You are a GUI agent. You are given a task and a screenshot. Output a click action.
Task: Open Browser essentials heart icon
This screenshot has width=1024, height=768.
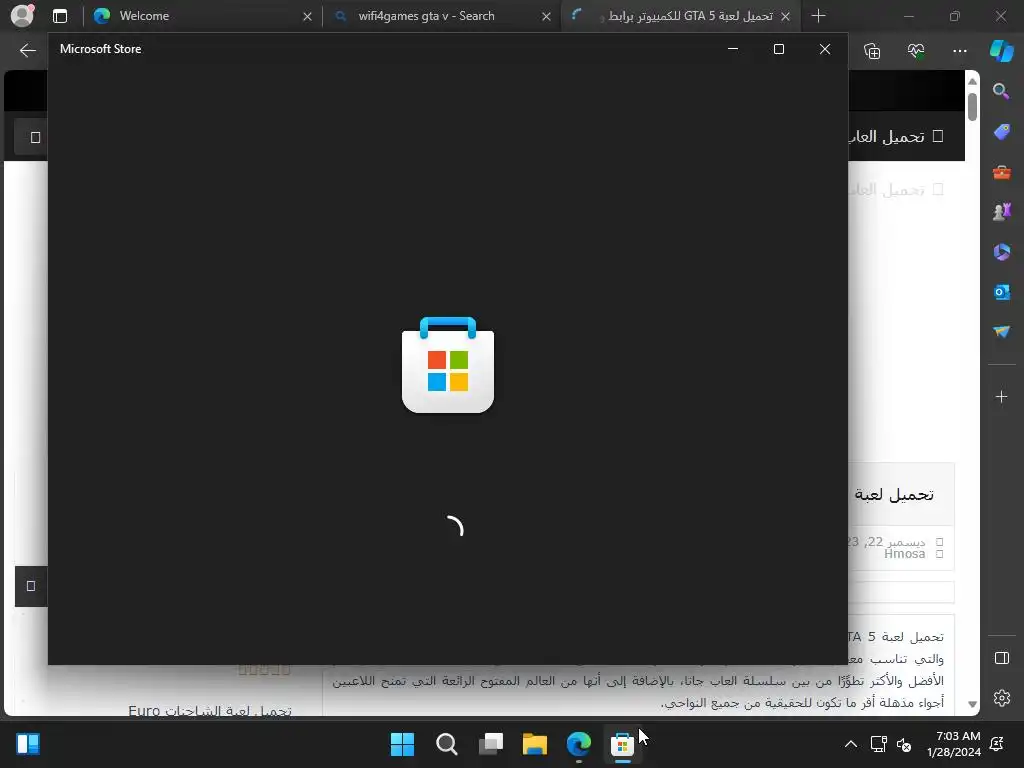point(916,50)
